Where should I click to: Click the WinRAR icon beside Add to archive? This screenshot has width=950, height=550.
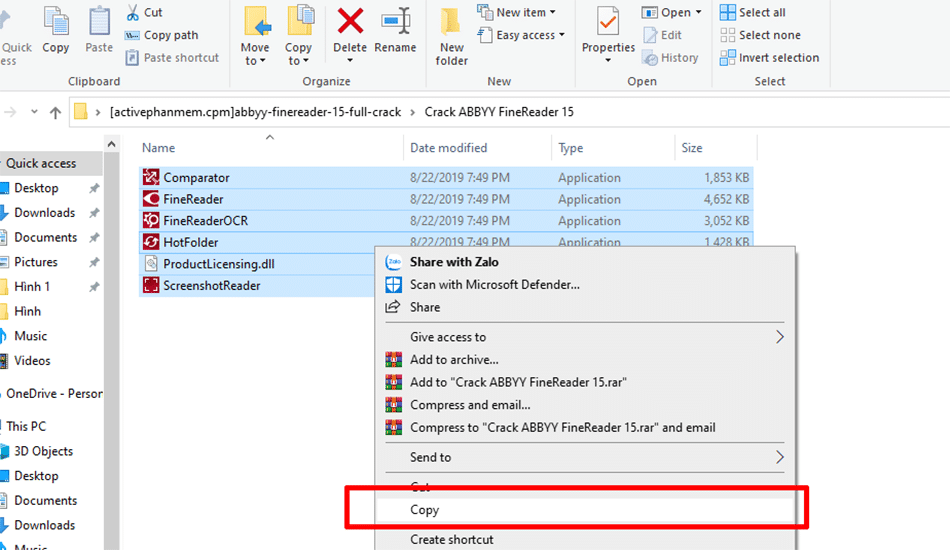(x=394, y=360)
